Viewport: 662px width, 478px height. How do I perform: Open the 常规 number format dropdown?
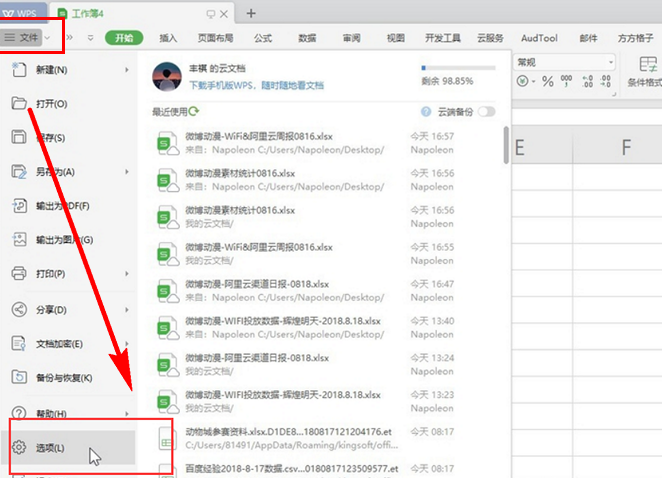[610, 62]
